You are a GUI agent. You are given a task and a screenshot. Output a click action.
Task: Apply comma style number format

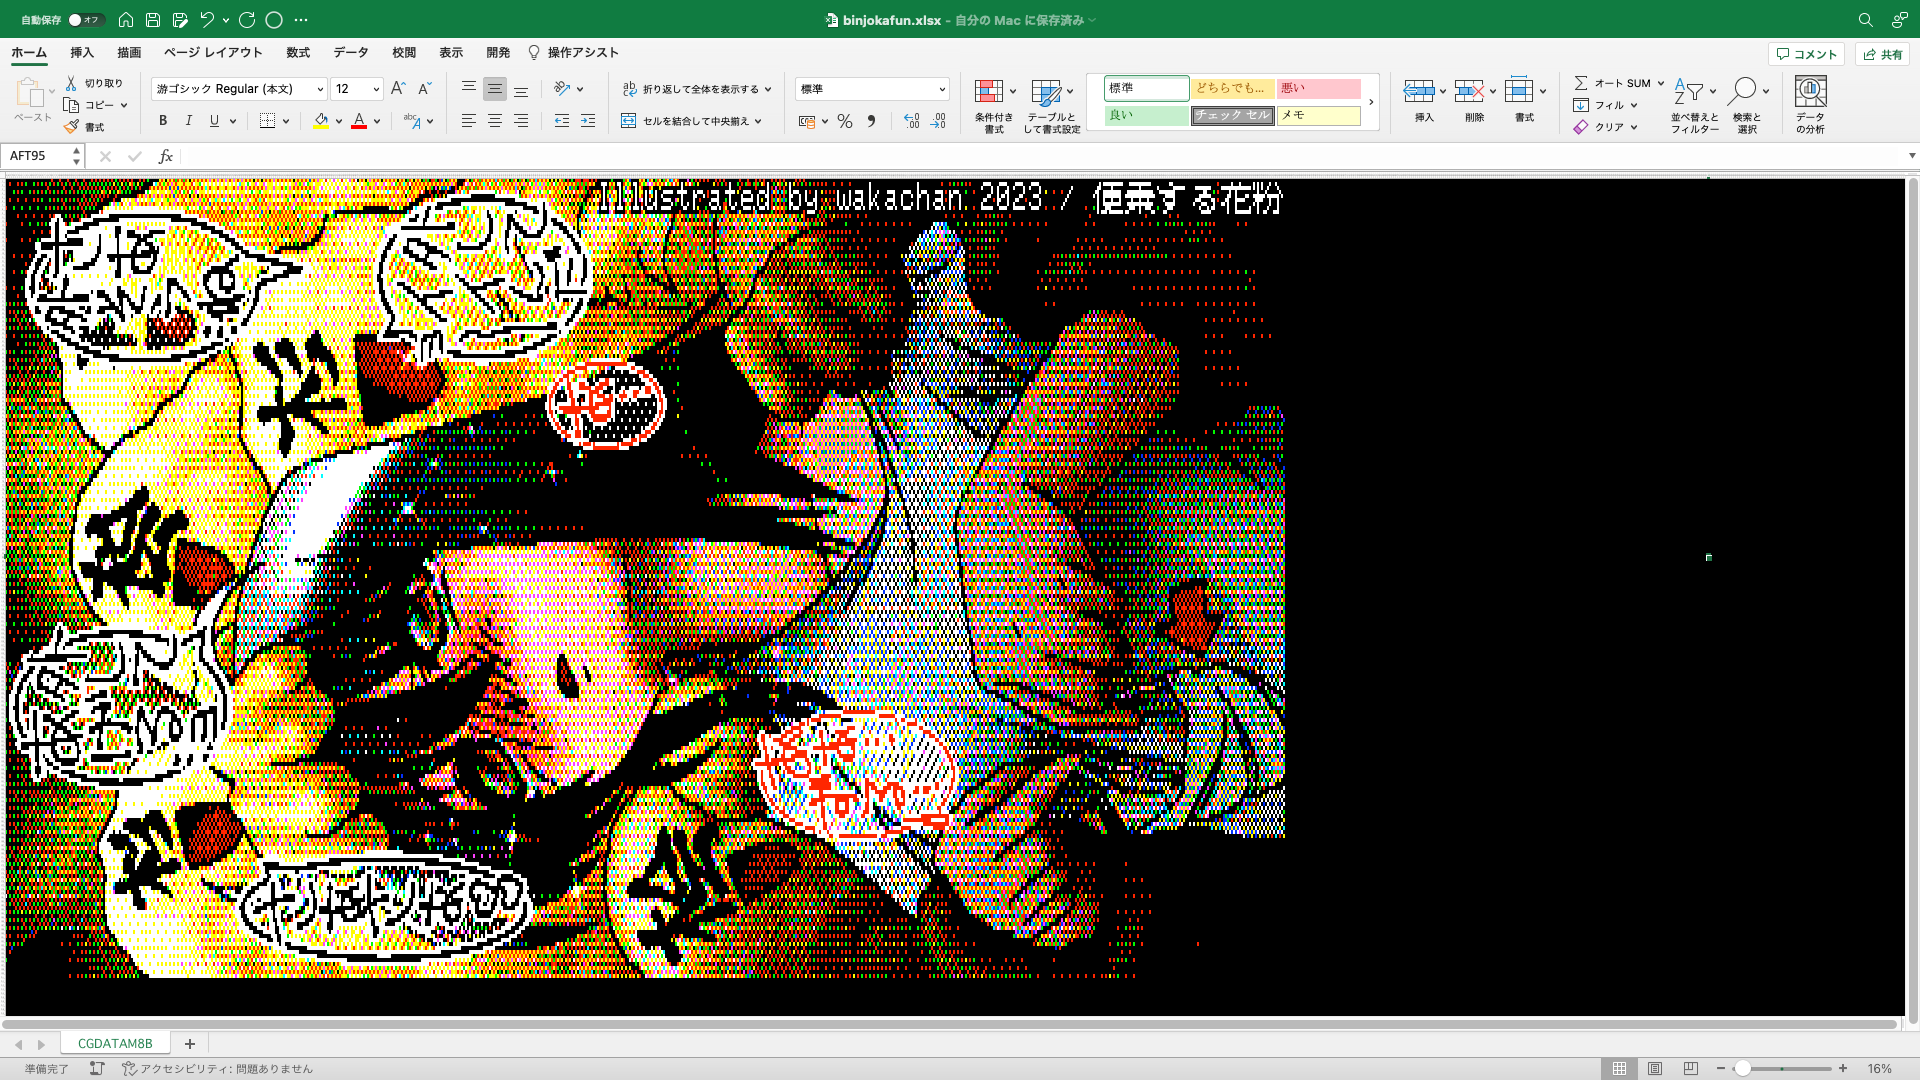871,121
